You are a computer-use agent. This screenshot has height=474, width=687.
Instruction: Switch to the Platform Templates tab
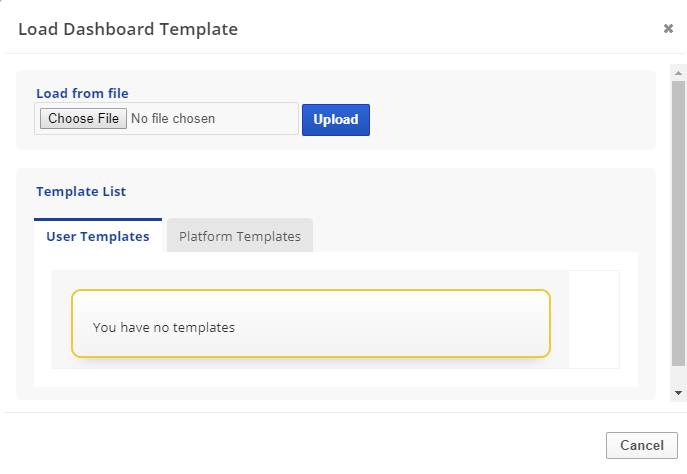click(x=239, y=236)
